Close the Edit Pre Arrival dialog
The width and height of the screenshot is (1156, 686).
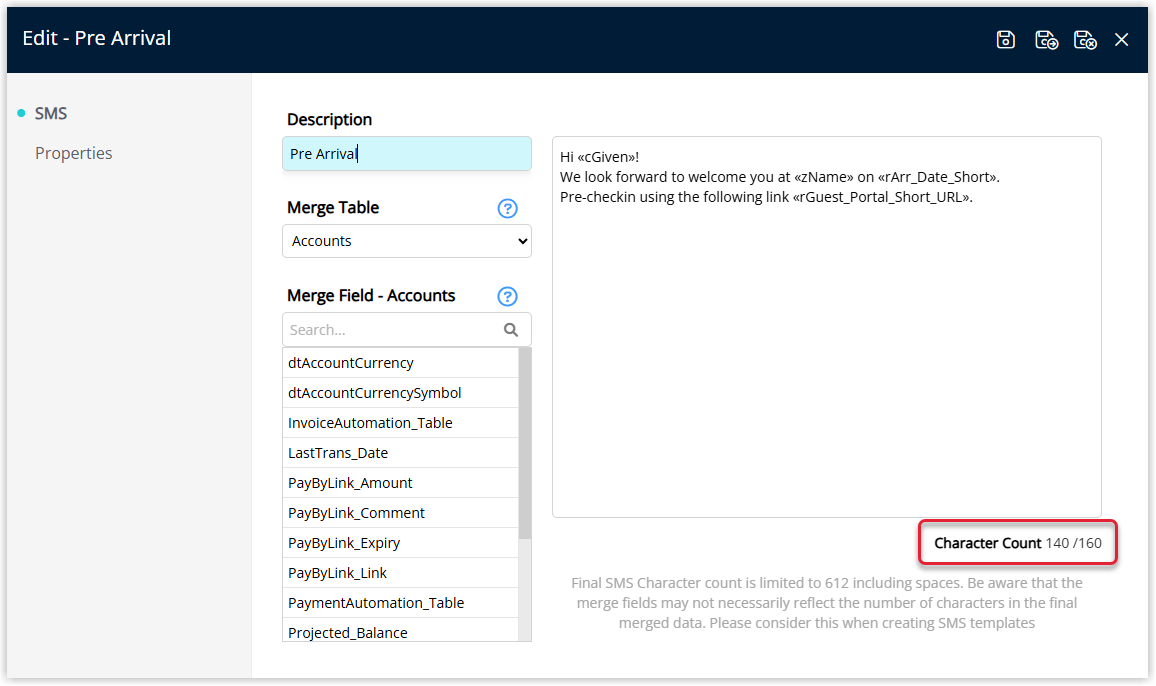[x=1121, y=40]
